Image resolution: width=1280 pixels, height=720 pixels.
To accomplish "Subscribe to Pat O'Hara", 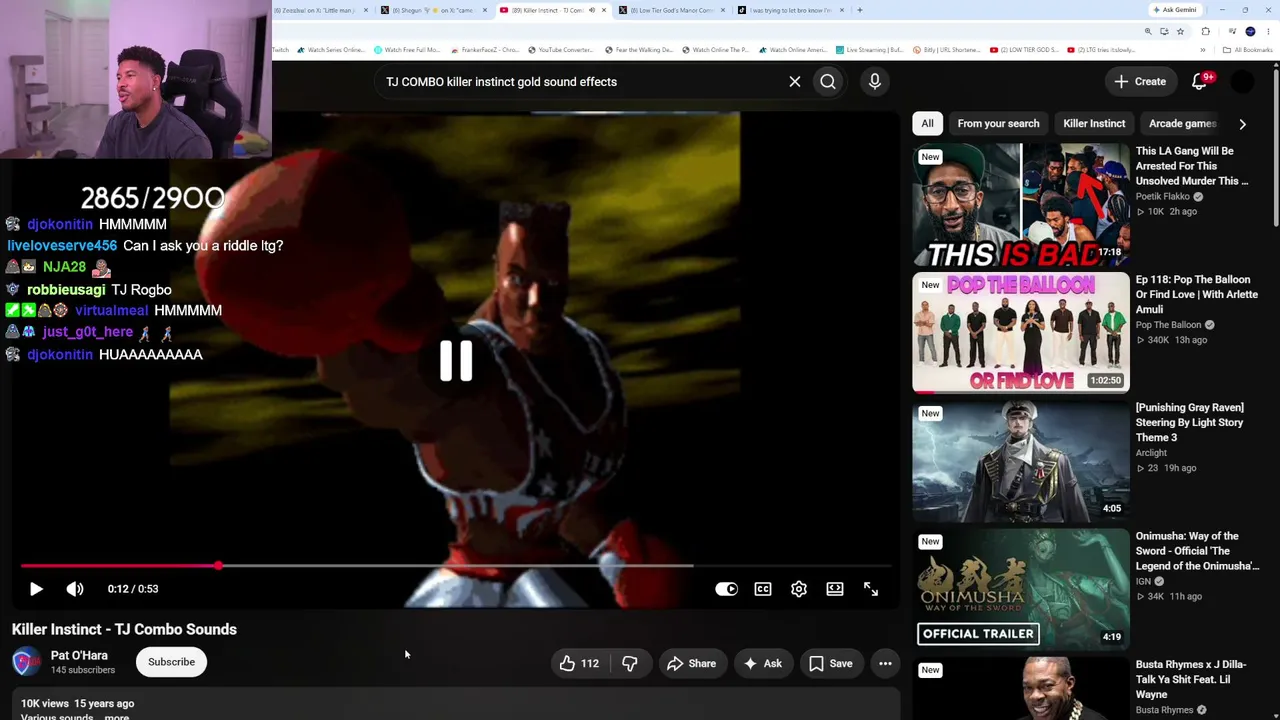I will click(171, 662).
